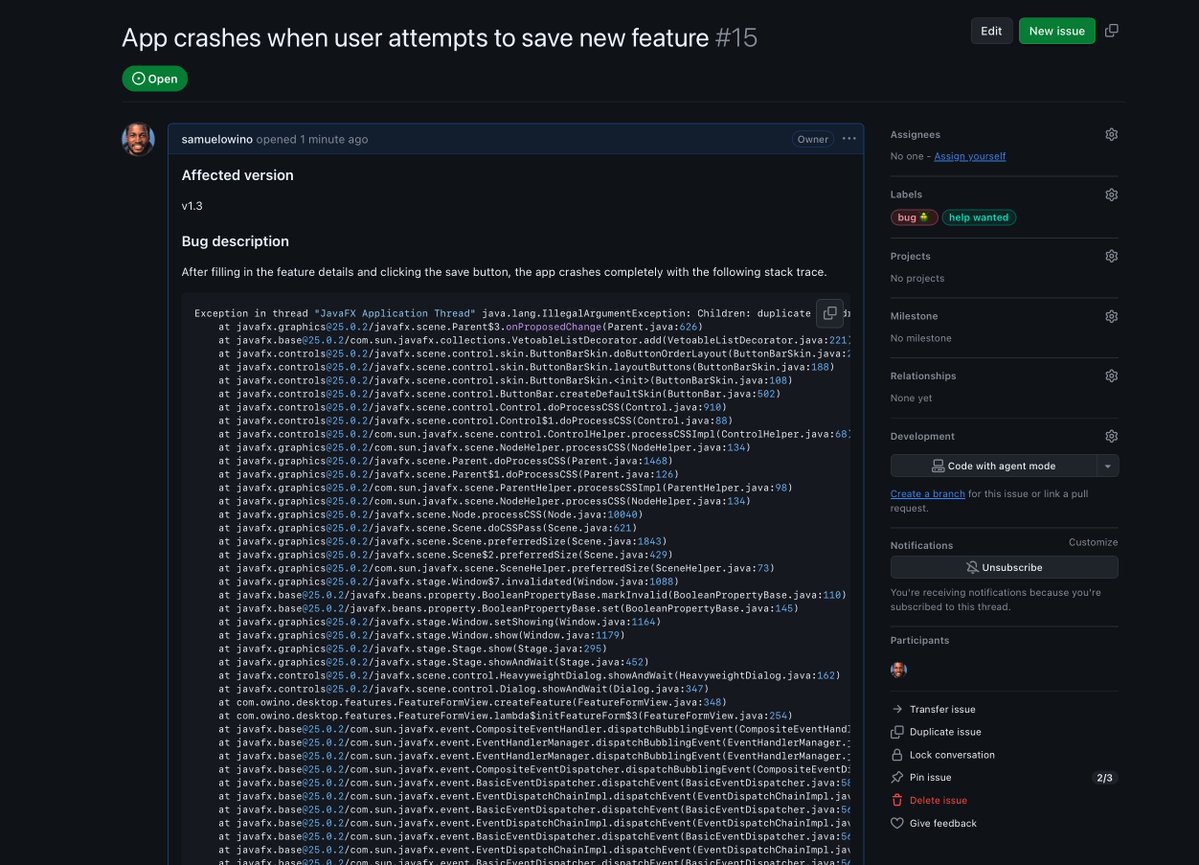
Task: Copy the stack trace code block
Action: 830,313
